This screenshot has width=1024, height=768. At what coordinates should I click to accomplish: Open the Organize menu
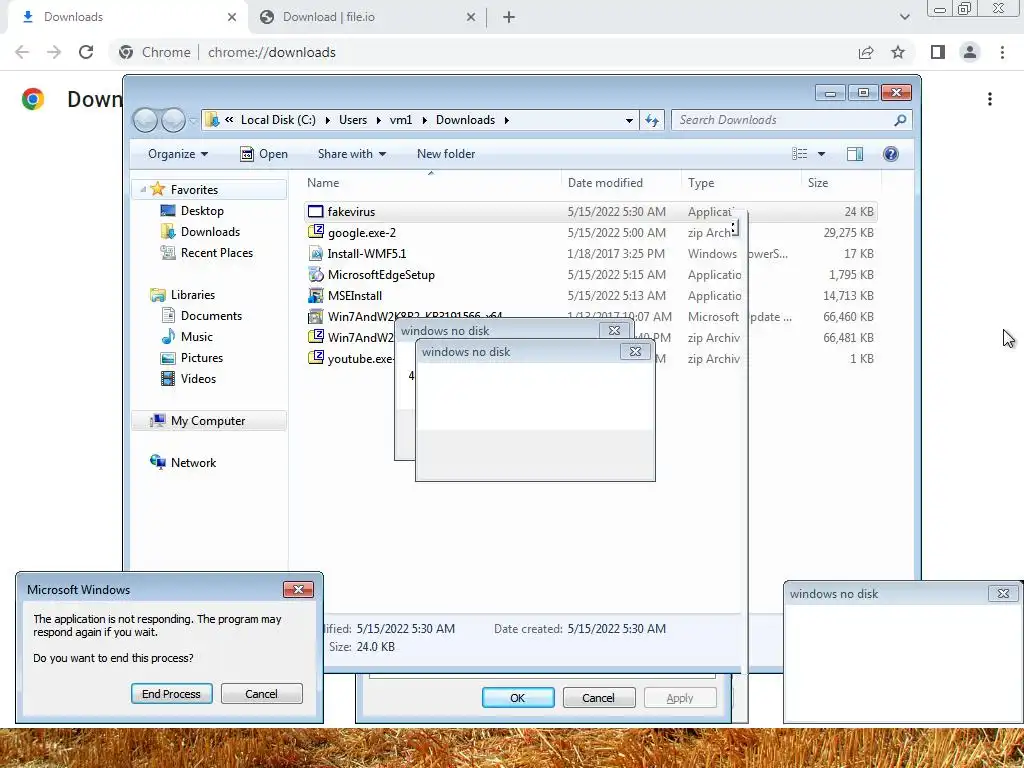pyautogui.click(x=178, y=154)
